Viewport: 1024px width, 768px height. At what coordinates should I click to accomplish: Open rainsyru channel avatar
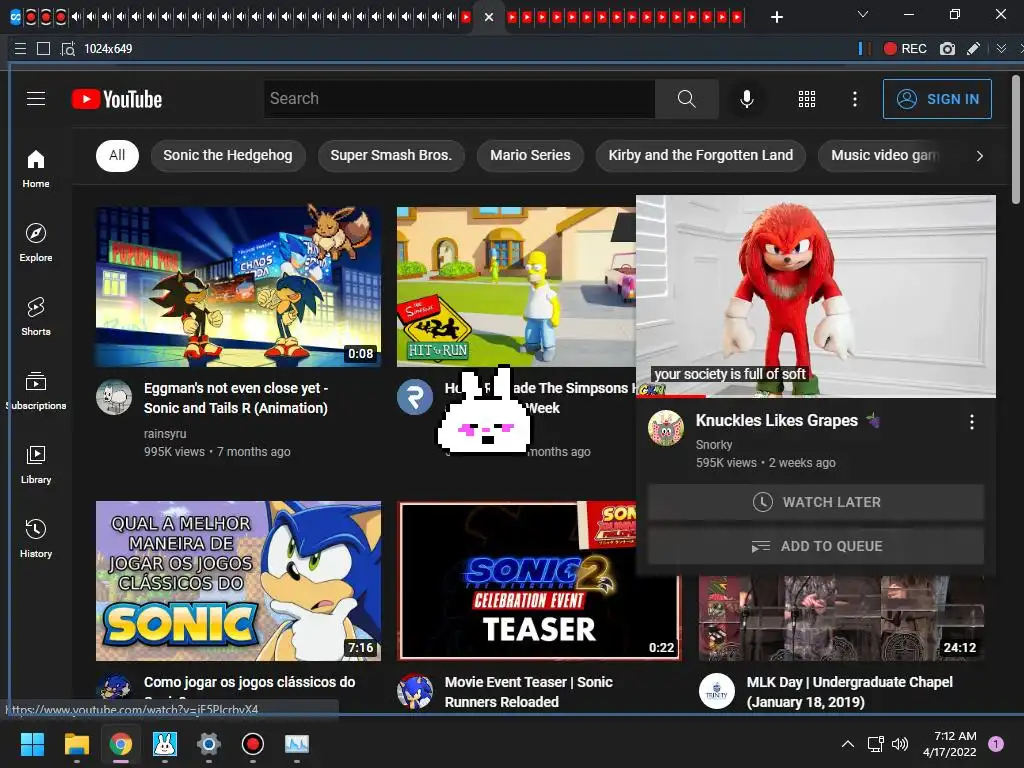pos(114,396)
